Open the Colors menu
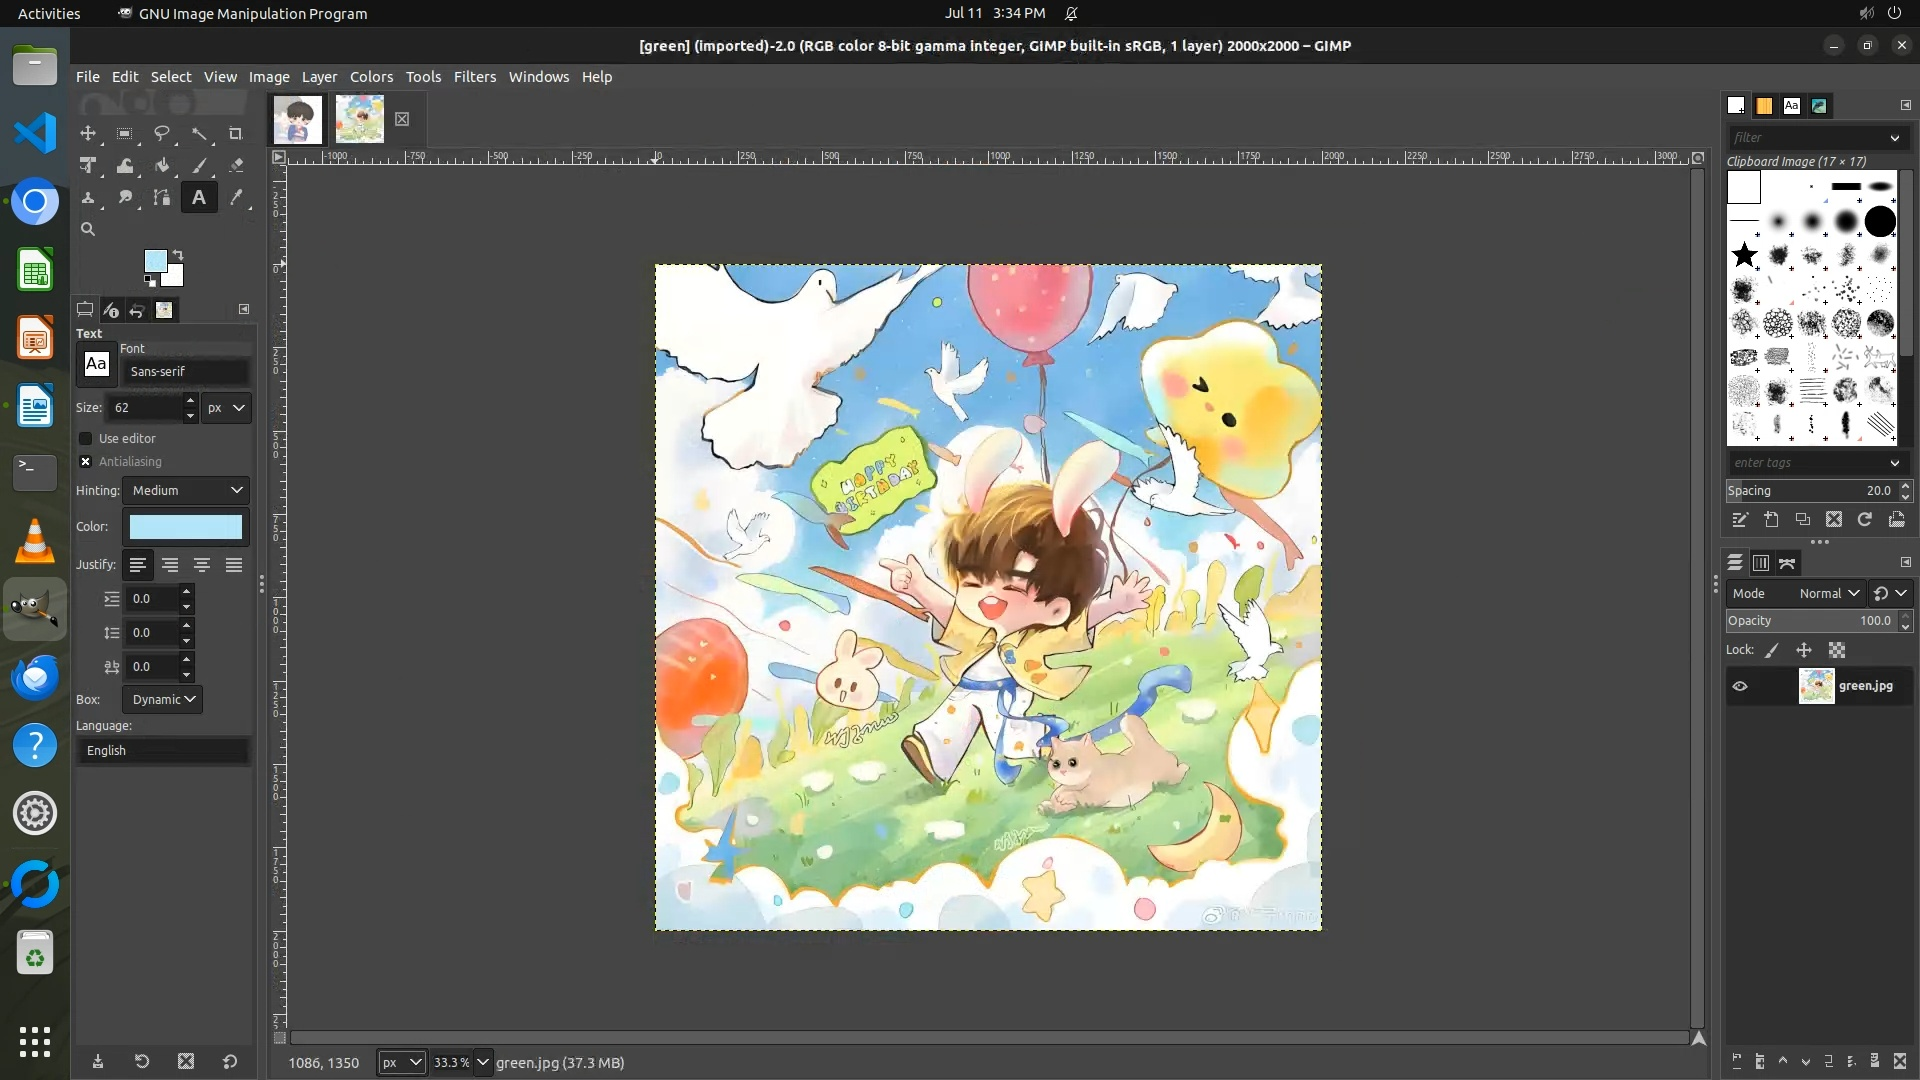Screen dimensions: 1920x1080 point(371,77)
